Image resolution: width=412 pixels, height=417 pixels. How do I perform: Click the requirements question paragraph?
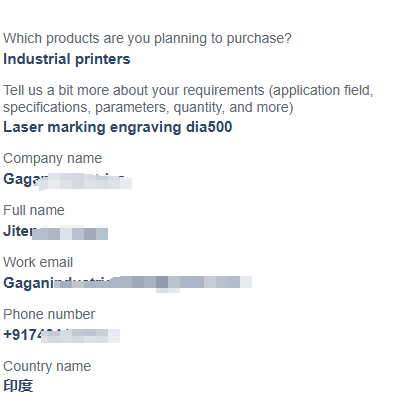coord(188,99)
